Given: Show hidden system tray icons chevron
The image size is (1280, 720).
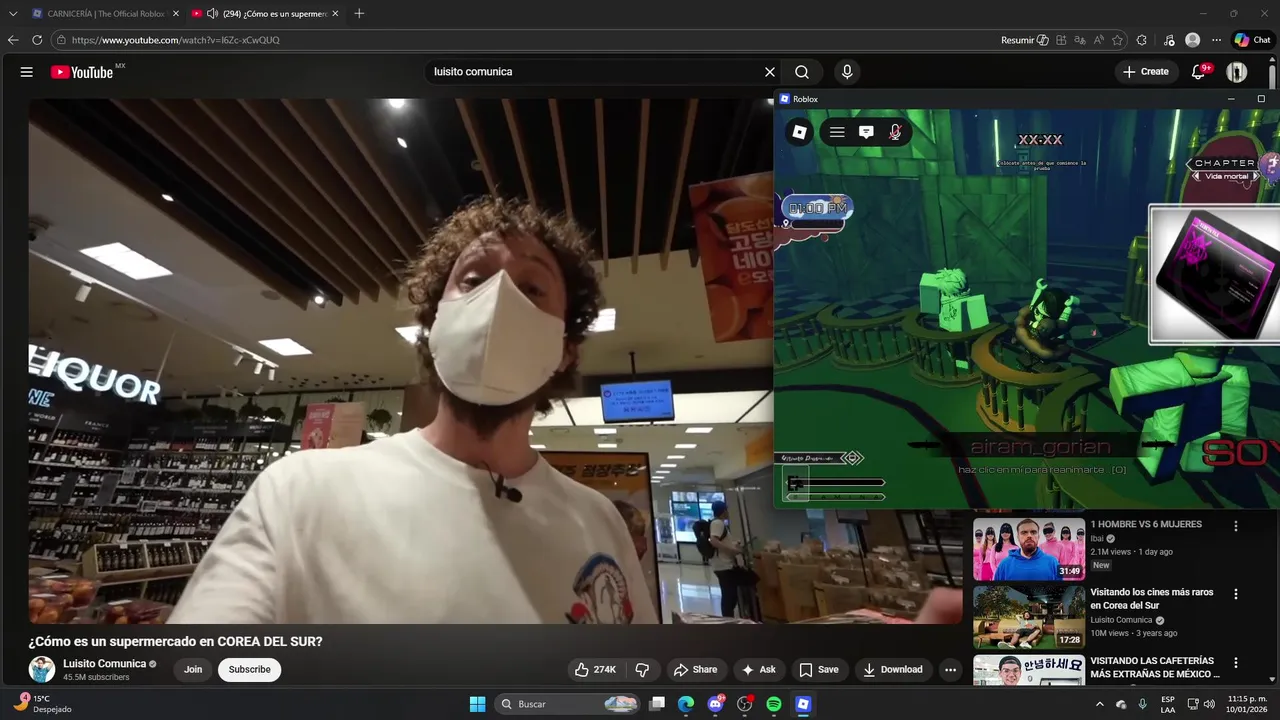Looking at the screenshot, I should pyautogui.click(x=1100, y=704).
